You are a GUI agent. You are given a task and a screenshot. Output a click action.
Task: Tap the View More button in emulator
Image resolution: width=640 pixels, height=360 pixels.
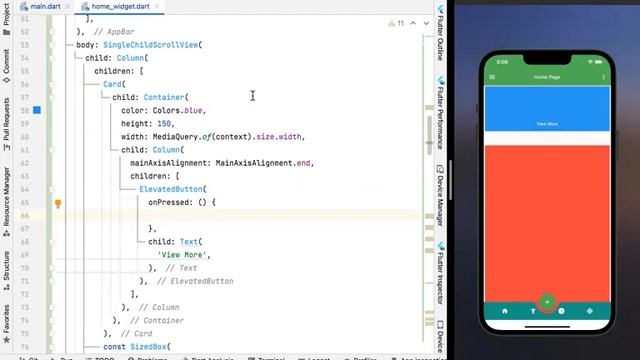coord(547,124)
